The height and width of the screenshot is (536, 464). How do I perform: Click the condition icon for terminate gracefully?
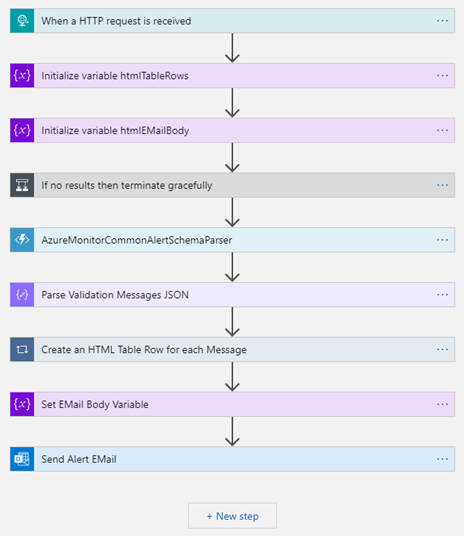(x=22, y=185)
